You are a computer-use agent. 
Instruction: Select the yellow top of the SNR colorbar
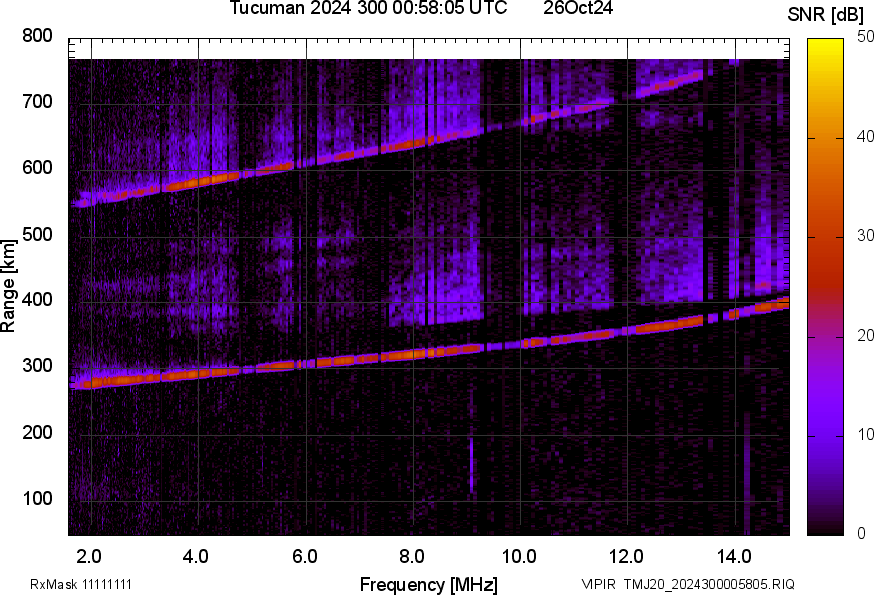coord(825,45)
